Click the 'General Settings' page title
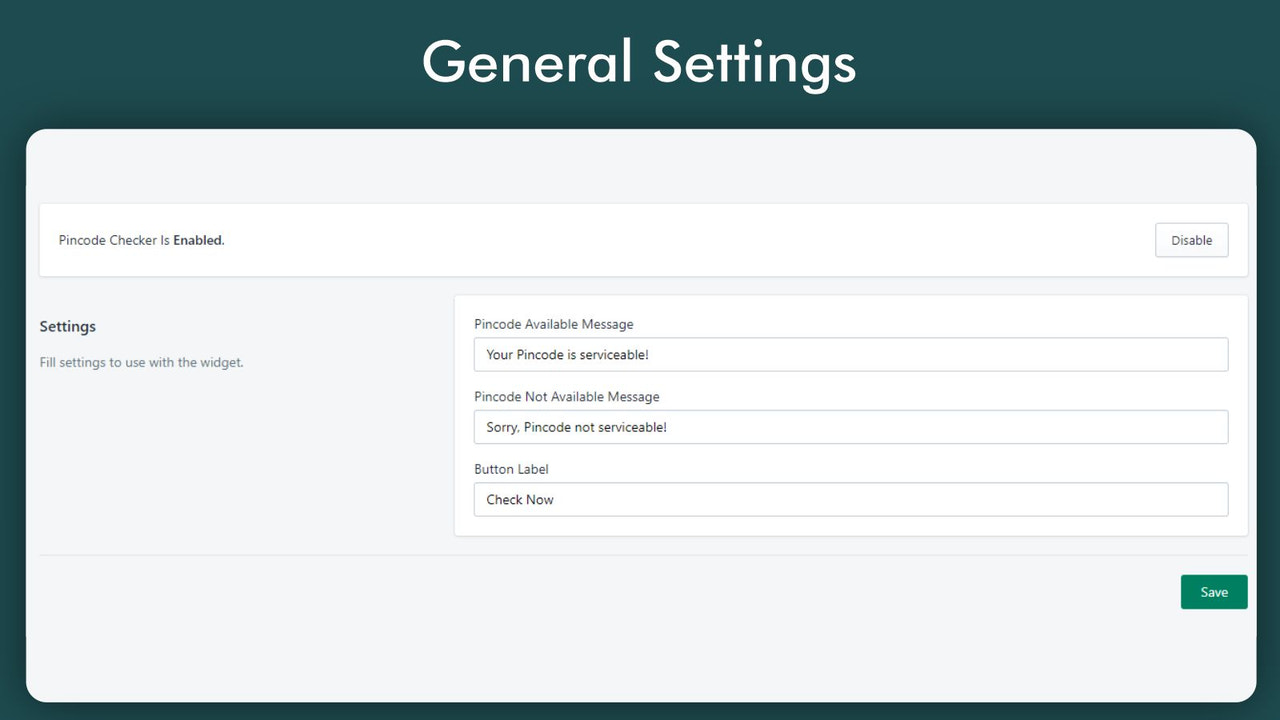This screenshot has height=720, width=1280. (x=639, y=62)
